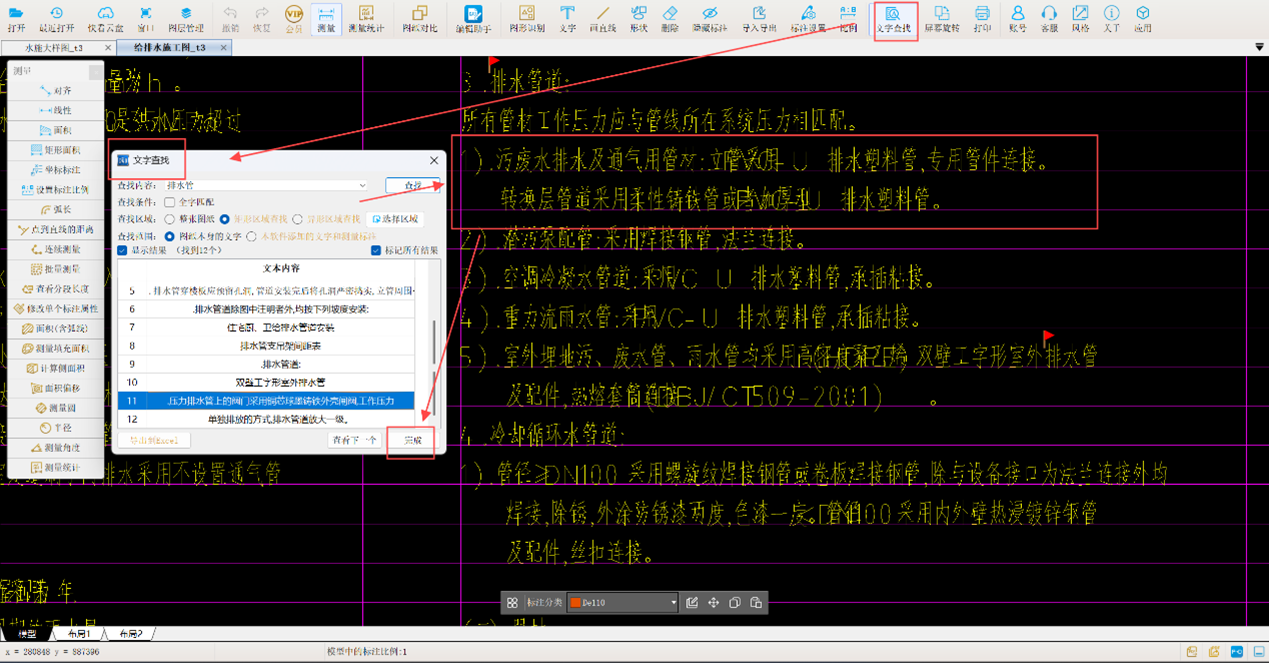Click the 图层管理 layer management icon

[x=186, y=18]
